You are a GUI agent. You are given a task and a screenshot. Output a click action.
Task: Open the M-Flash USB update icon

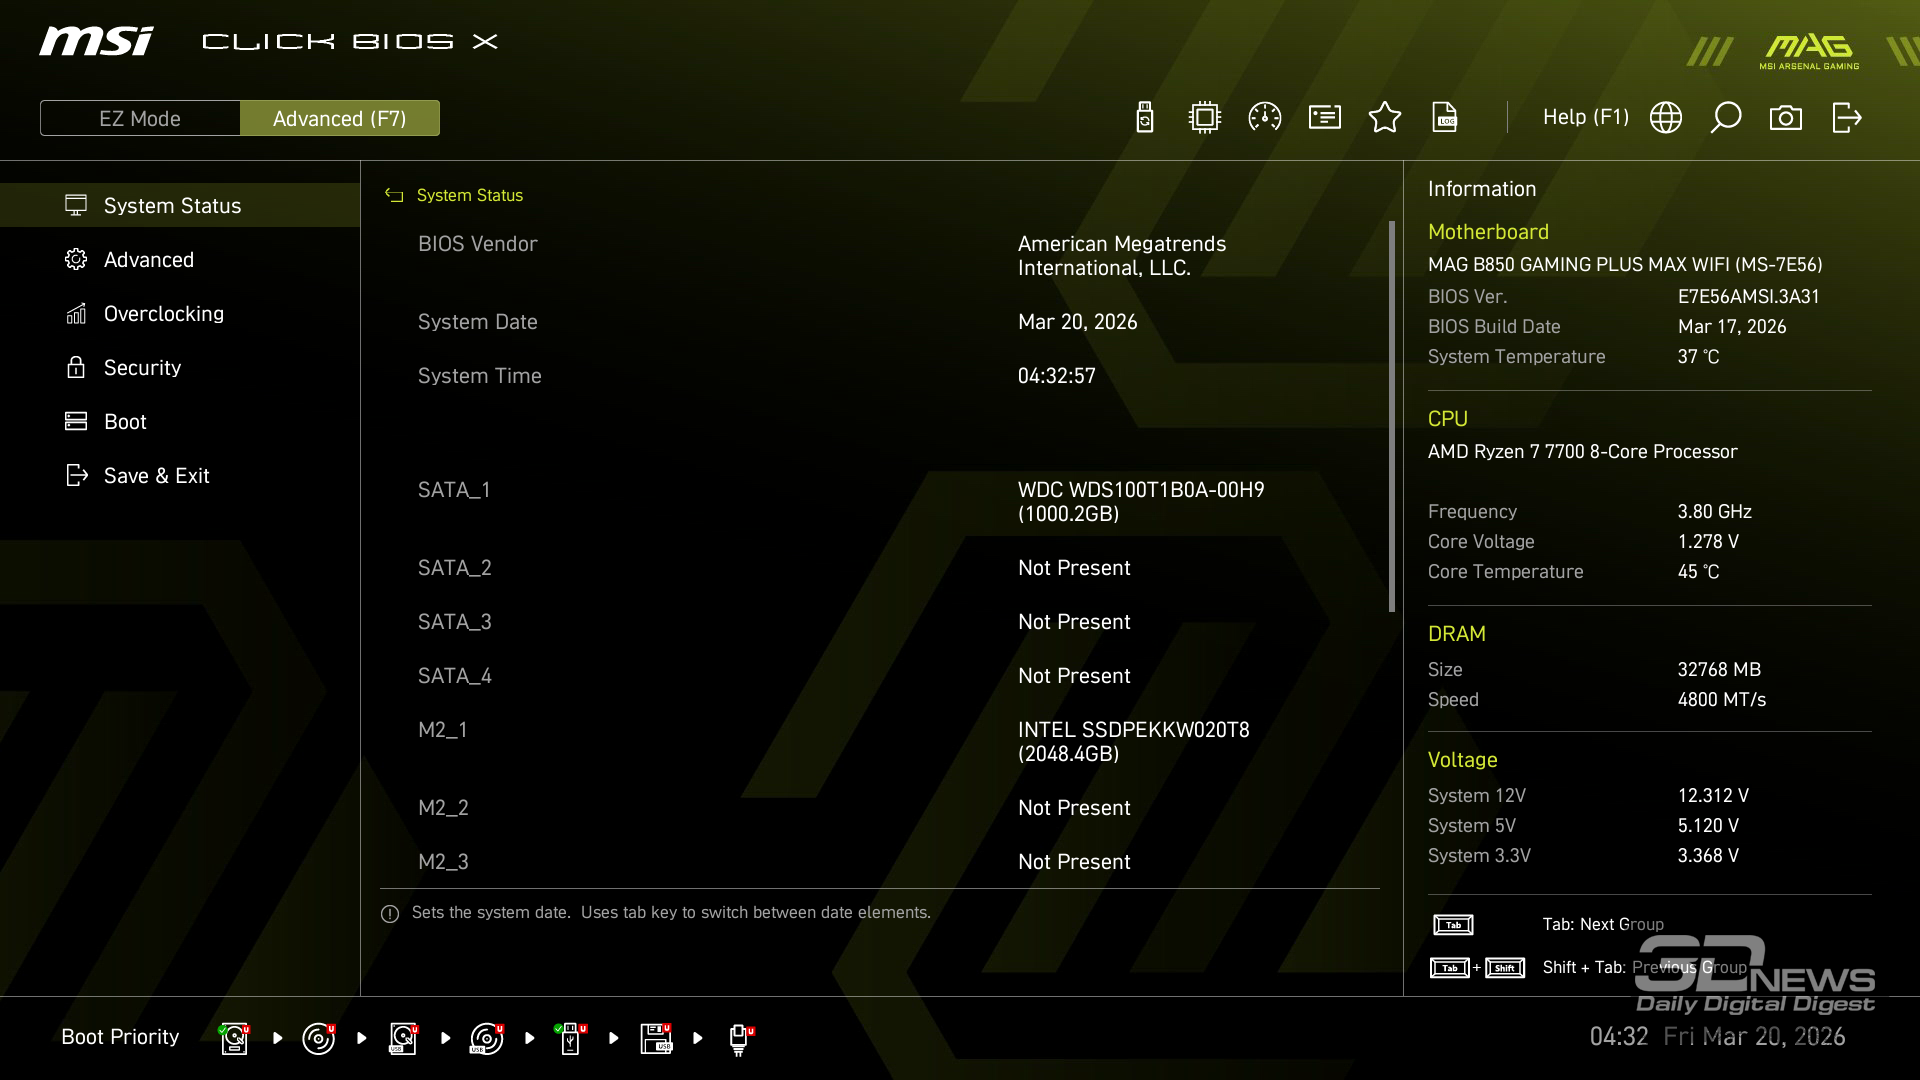click(x=1145, y=118)
